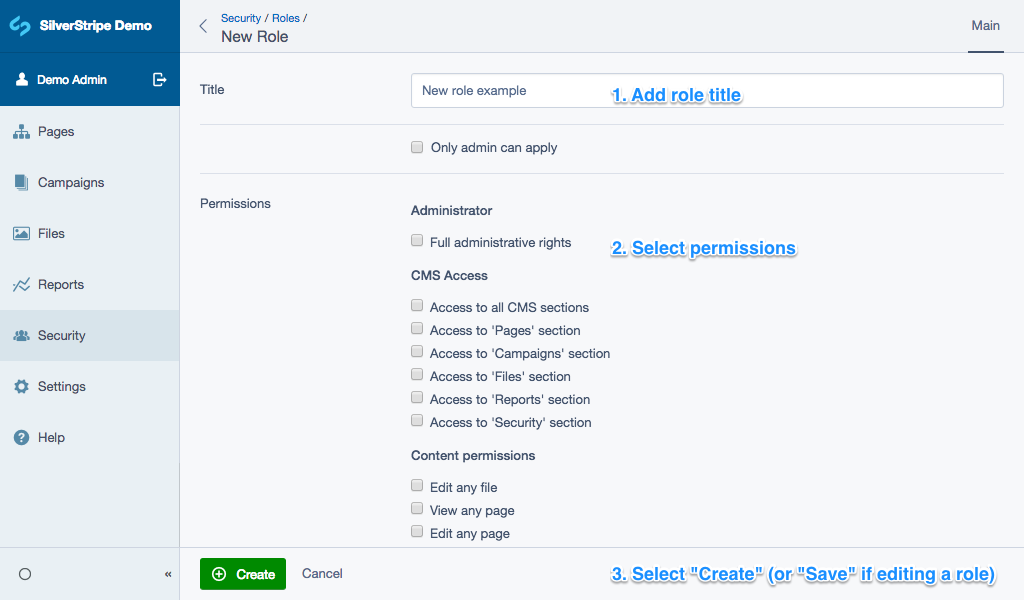Open Pages via its sitemap icon
The width and height of the screenshot is (1024, 600).
pyautogui.click(x=21, y=132)
